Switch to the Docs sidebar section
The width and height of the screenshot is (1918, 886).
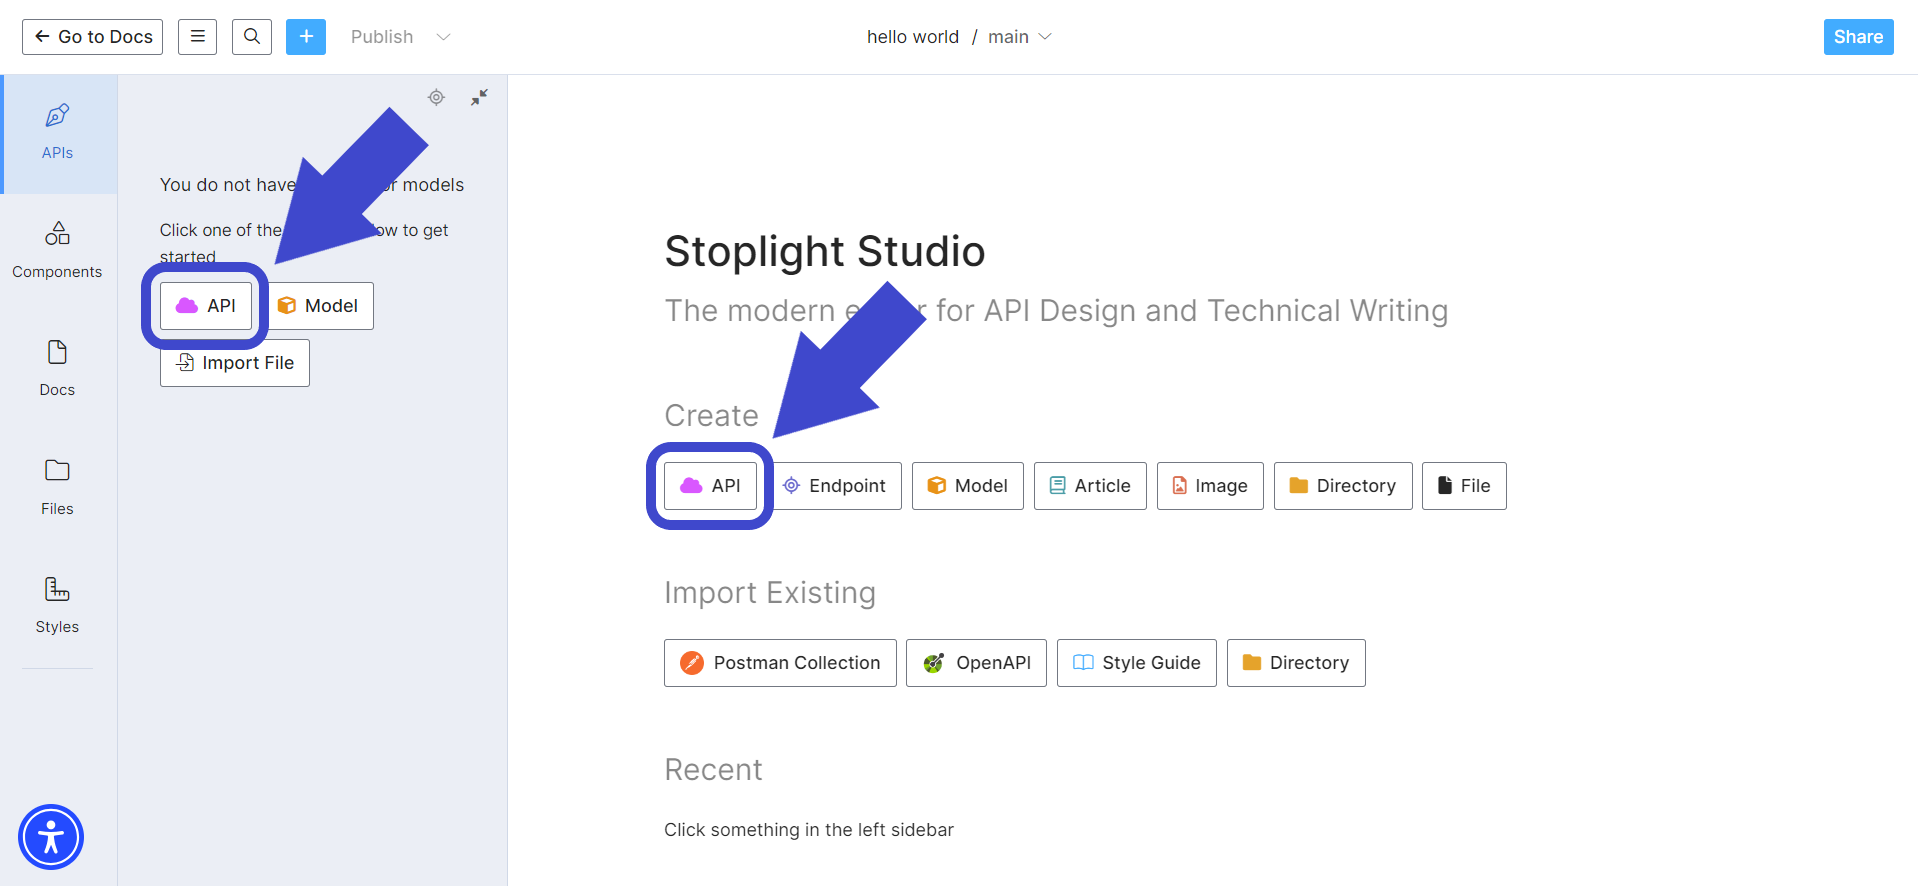(x=58, y=370)
